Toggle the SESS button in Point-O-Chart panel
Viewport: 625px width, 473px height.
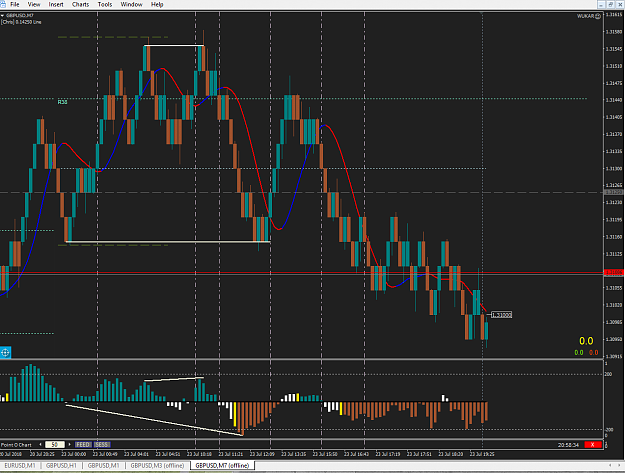coord(102,444)
